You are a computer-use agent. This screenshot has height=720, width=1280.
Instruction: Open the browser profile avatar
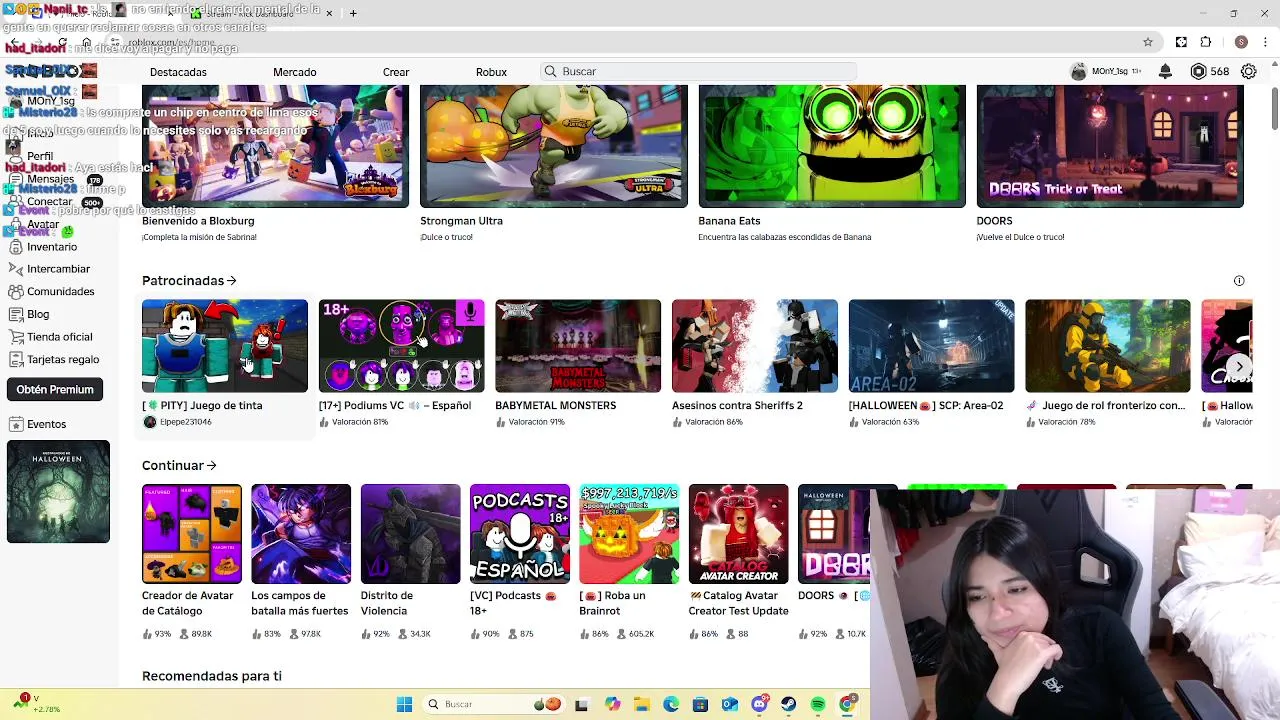(x=1241, y=42)
